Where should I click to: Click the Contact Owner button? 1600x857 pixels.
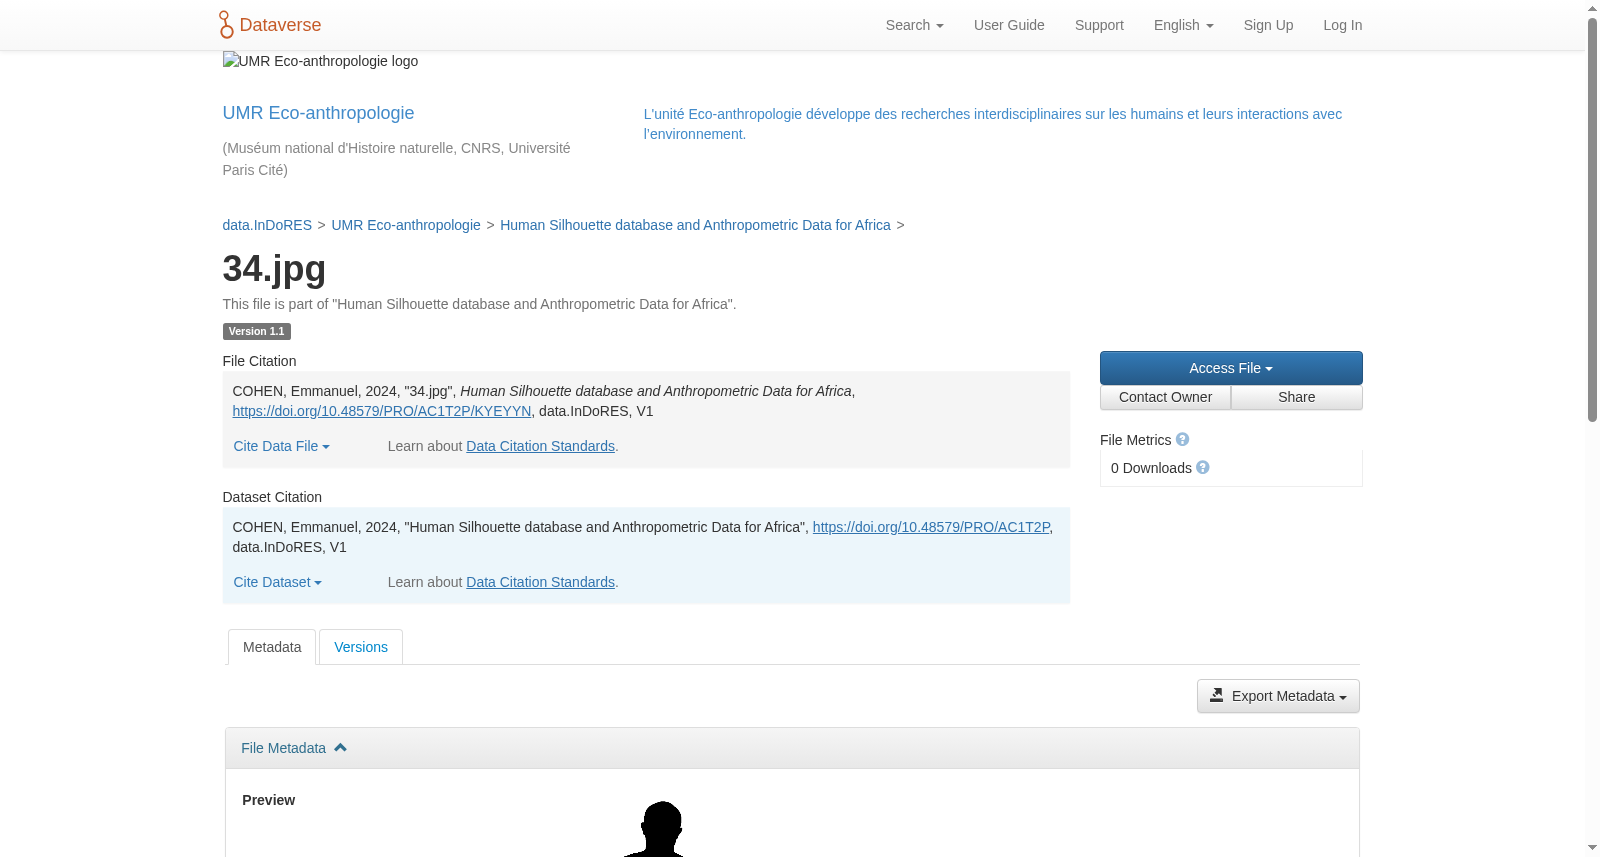point(1166,398)
